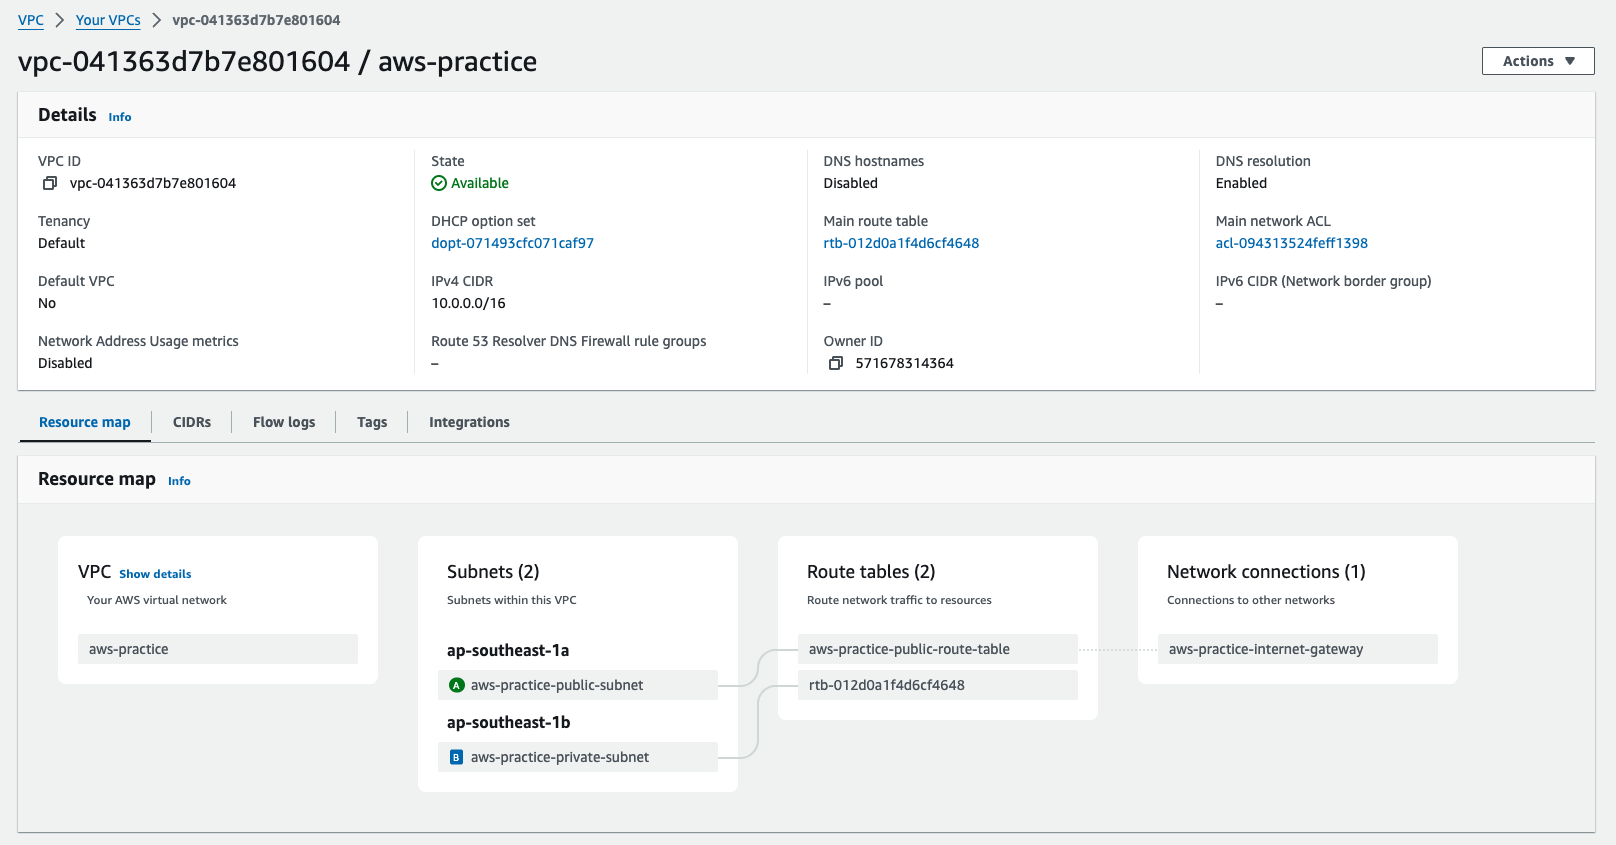Select rtb-012d0a1f4d6cf4648 in Route tables card

click(938, 685)
